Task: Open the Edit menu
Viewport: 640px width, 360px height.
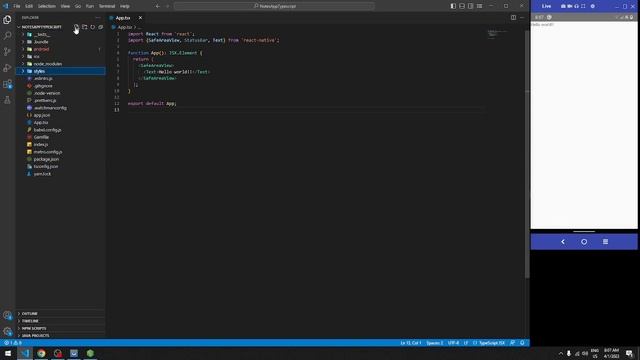Action: pos(29,6)
